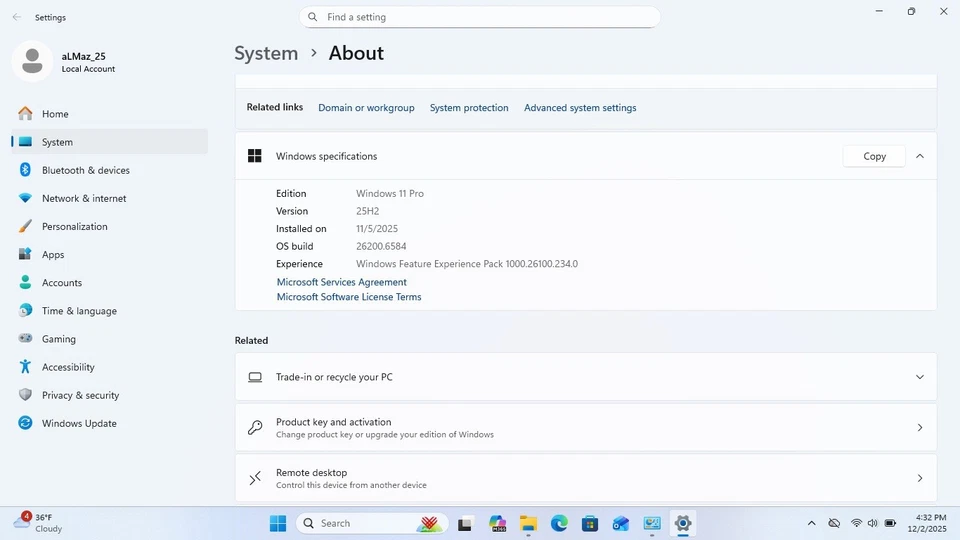The image size is (960, 540).
Task: Click the Time & language globe icon
Action: [25, 310]
